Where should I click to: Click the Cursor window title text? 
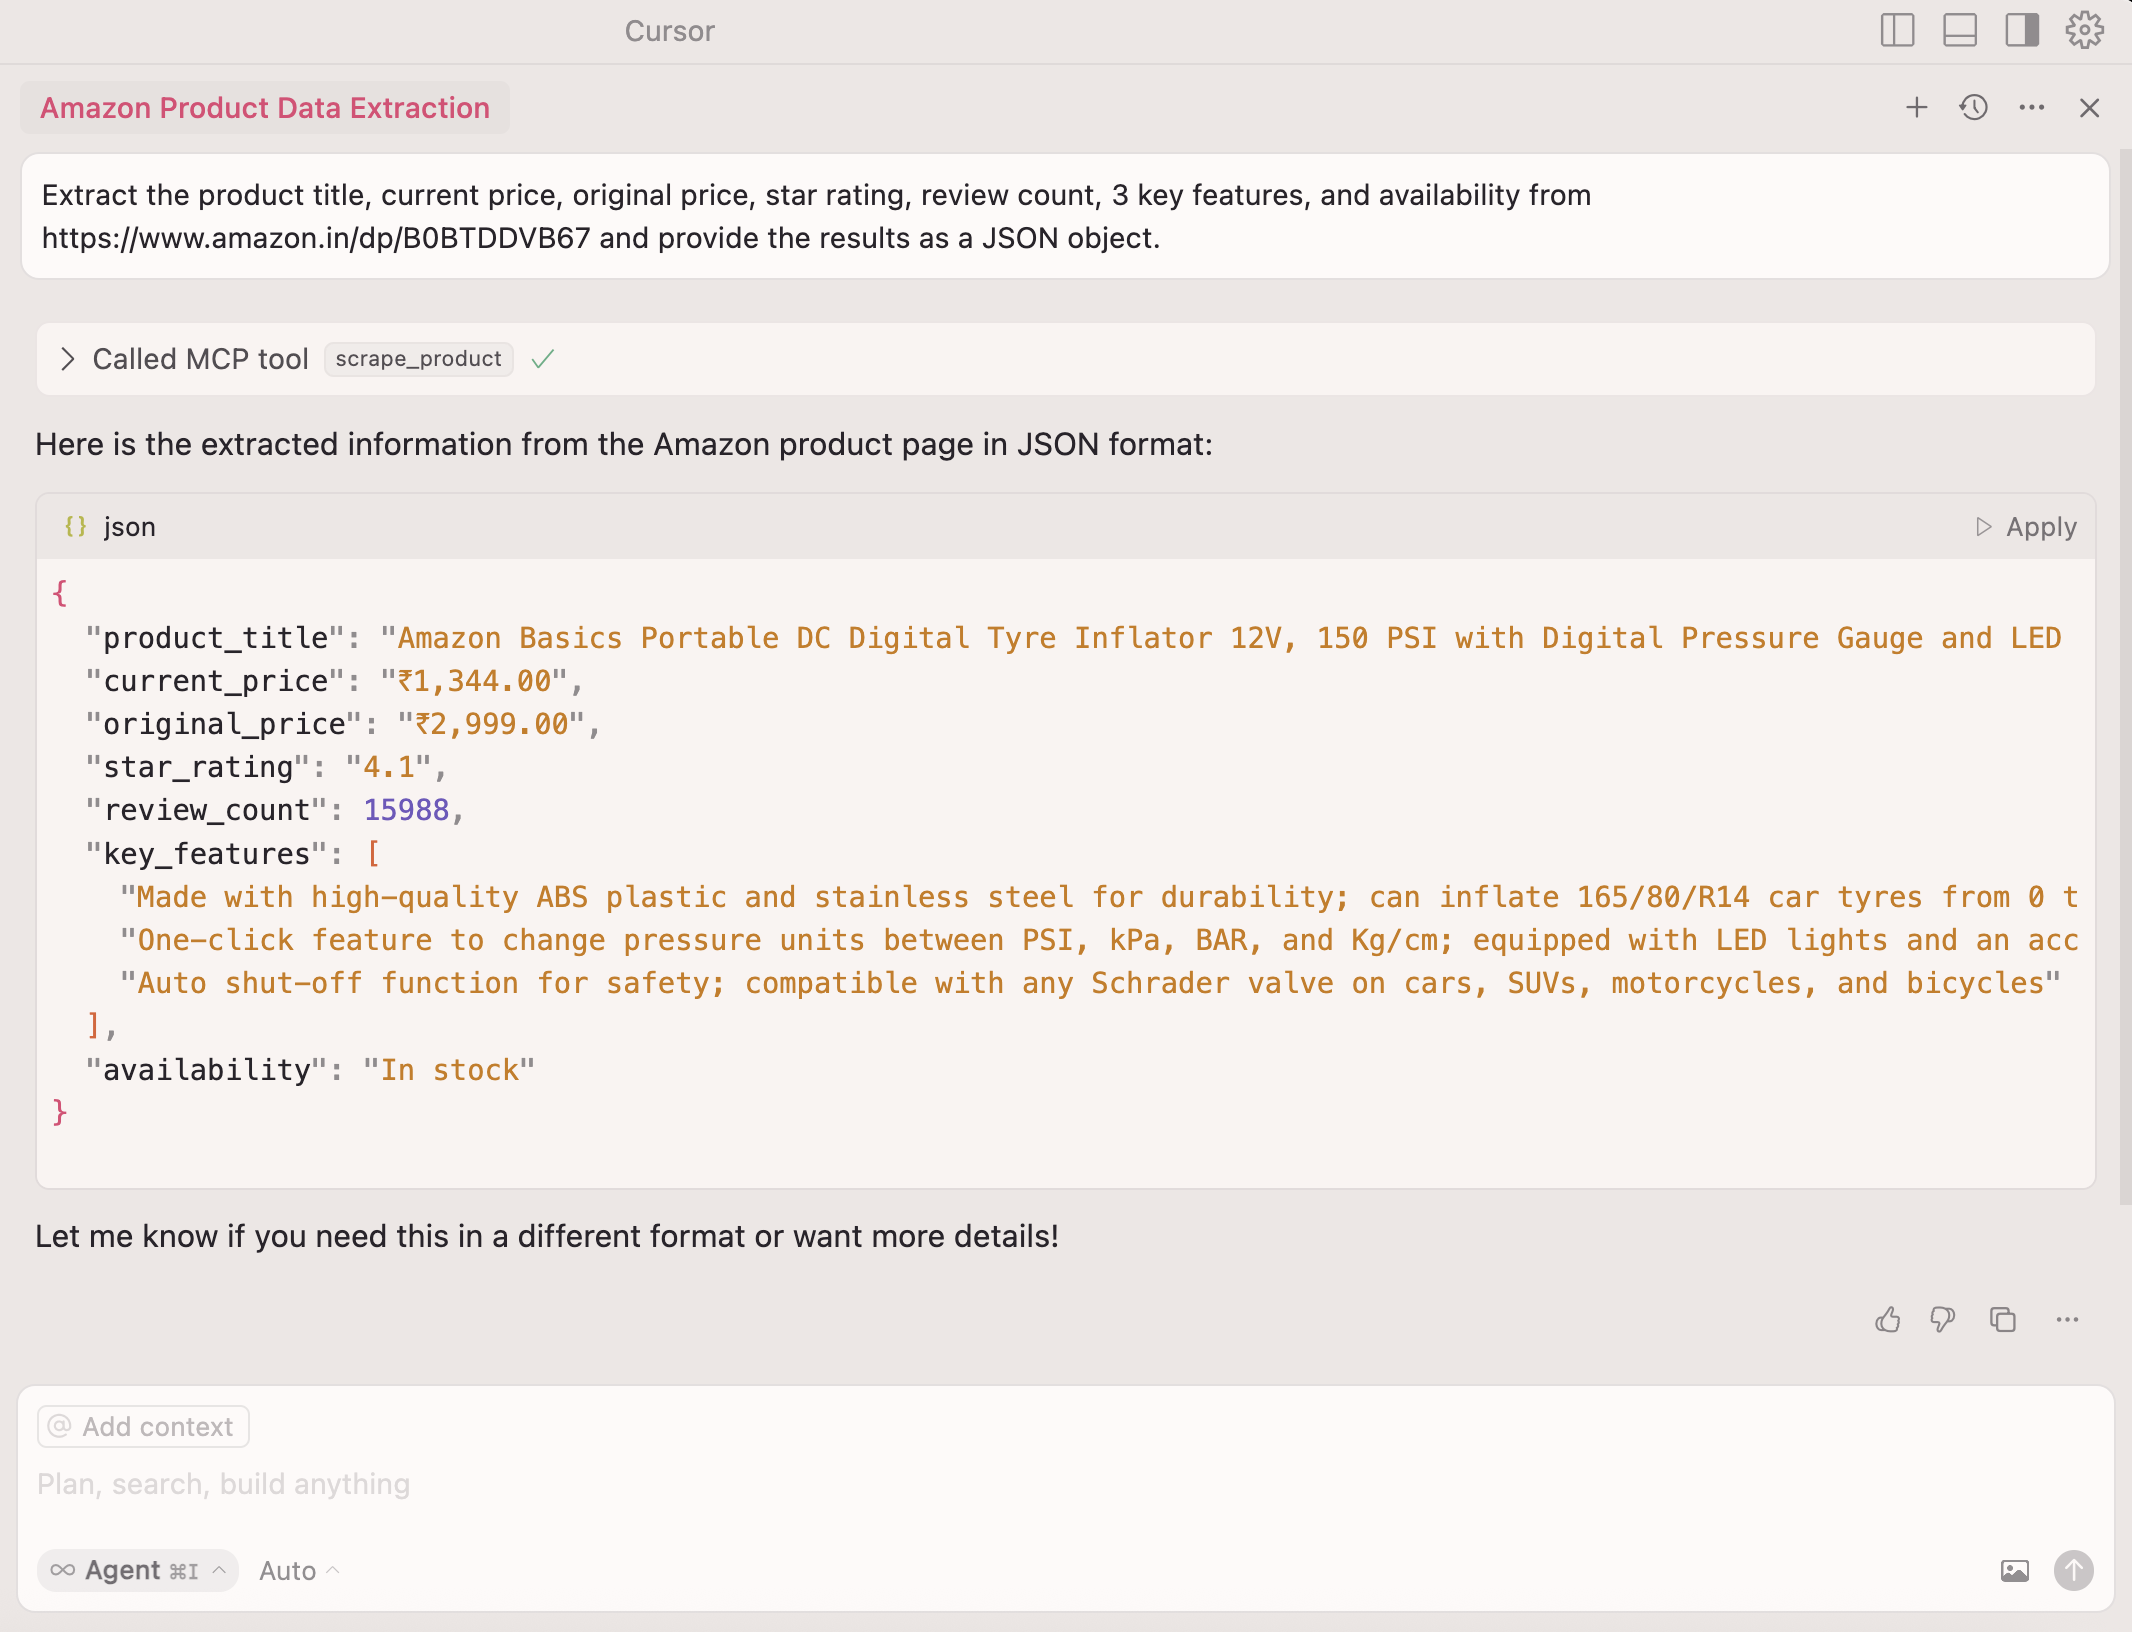pos(669,30)
